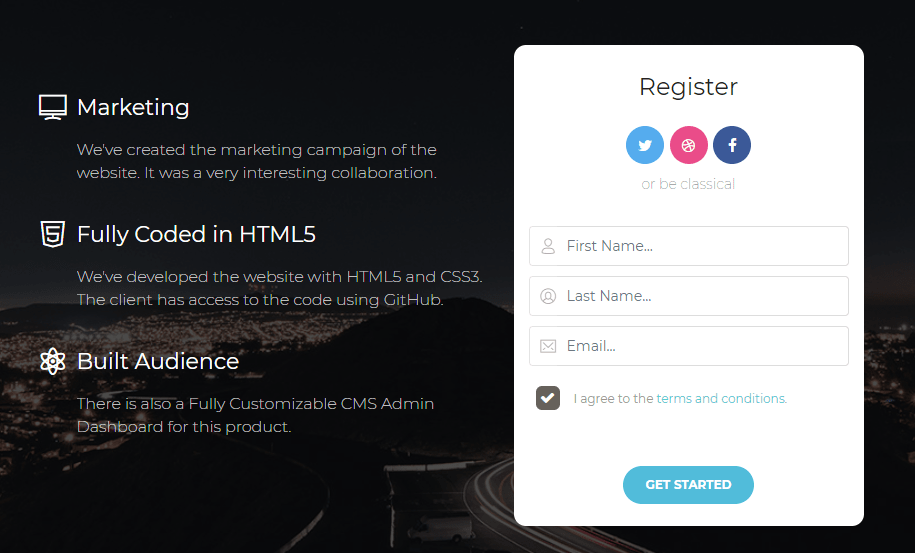
Task: Click the person icon in First Name field
Action: click(x=548, y=246)
